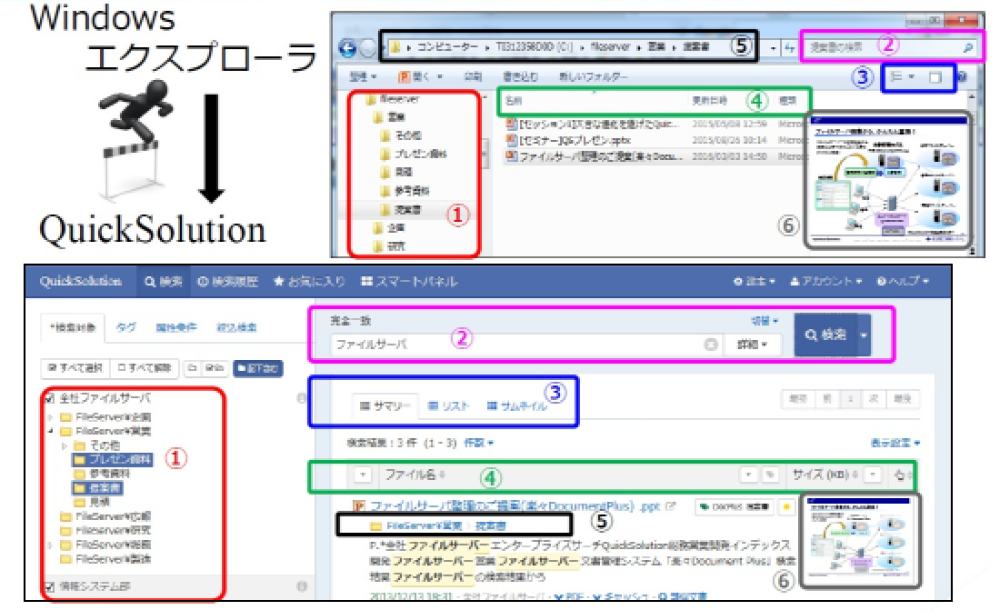Clear the QuickSolution search box with the x icon

(710, 344)
